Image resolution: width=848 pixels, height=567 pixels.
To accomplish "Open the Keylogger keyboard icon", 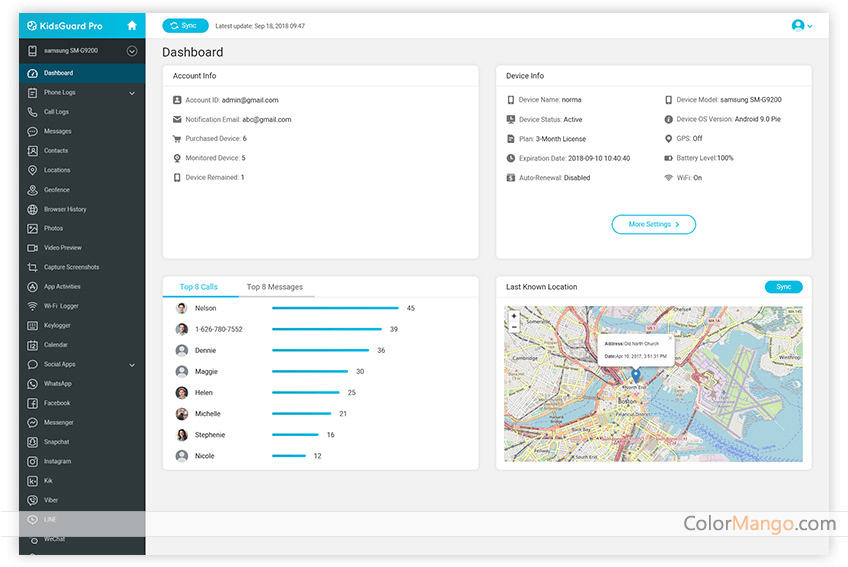I will (x=32, y=326).
